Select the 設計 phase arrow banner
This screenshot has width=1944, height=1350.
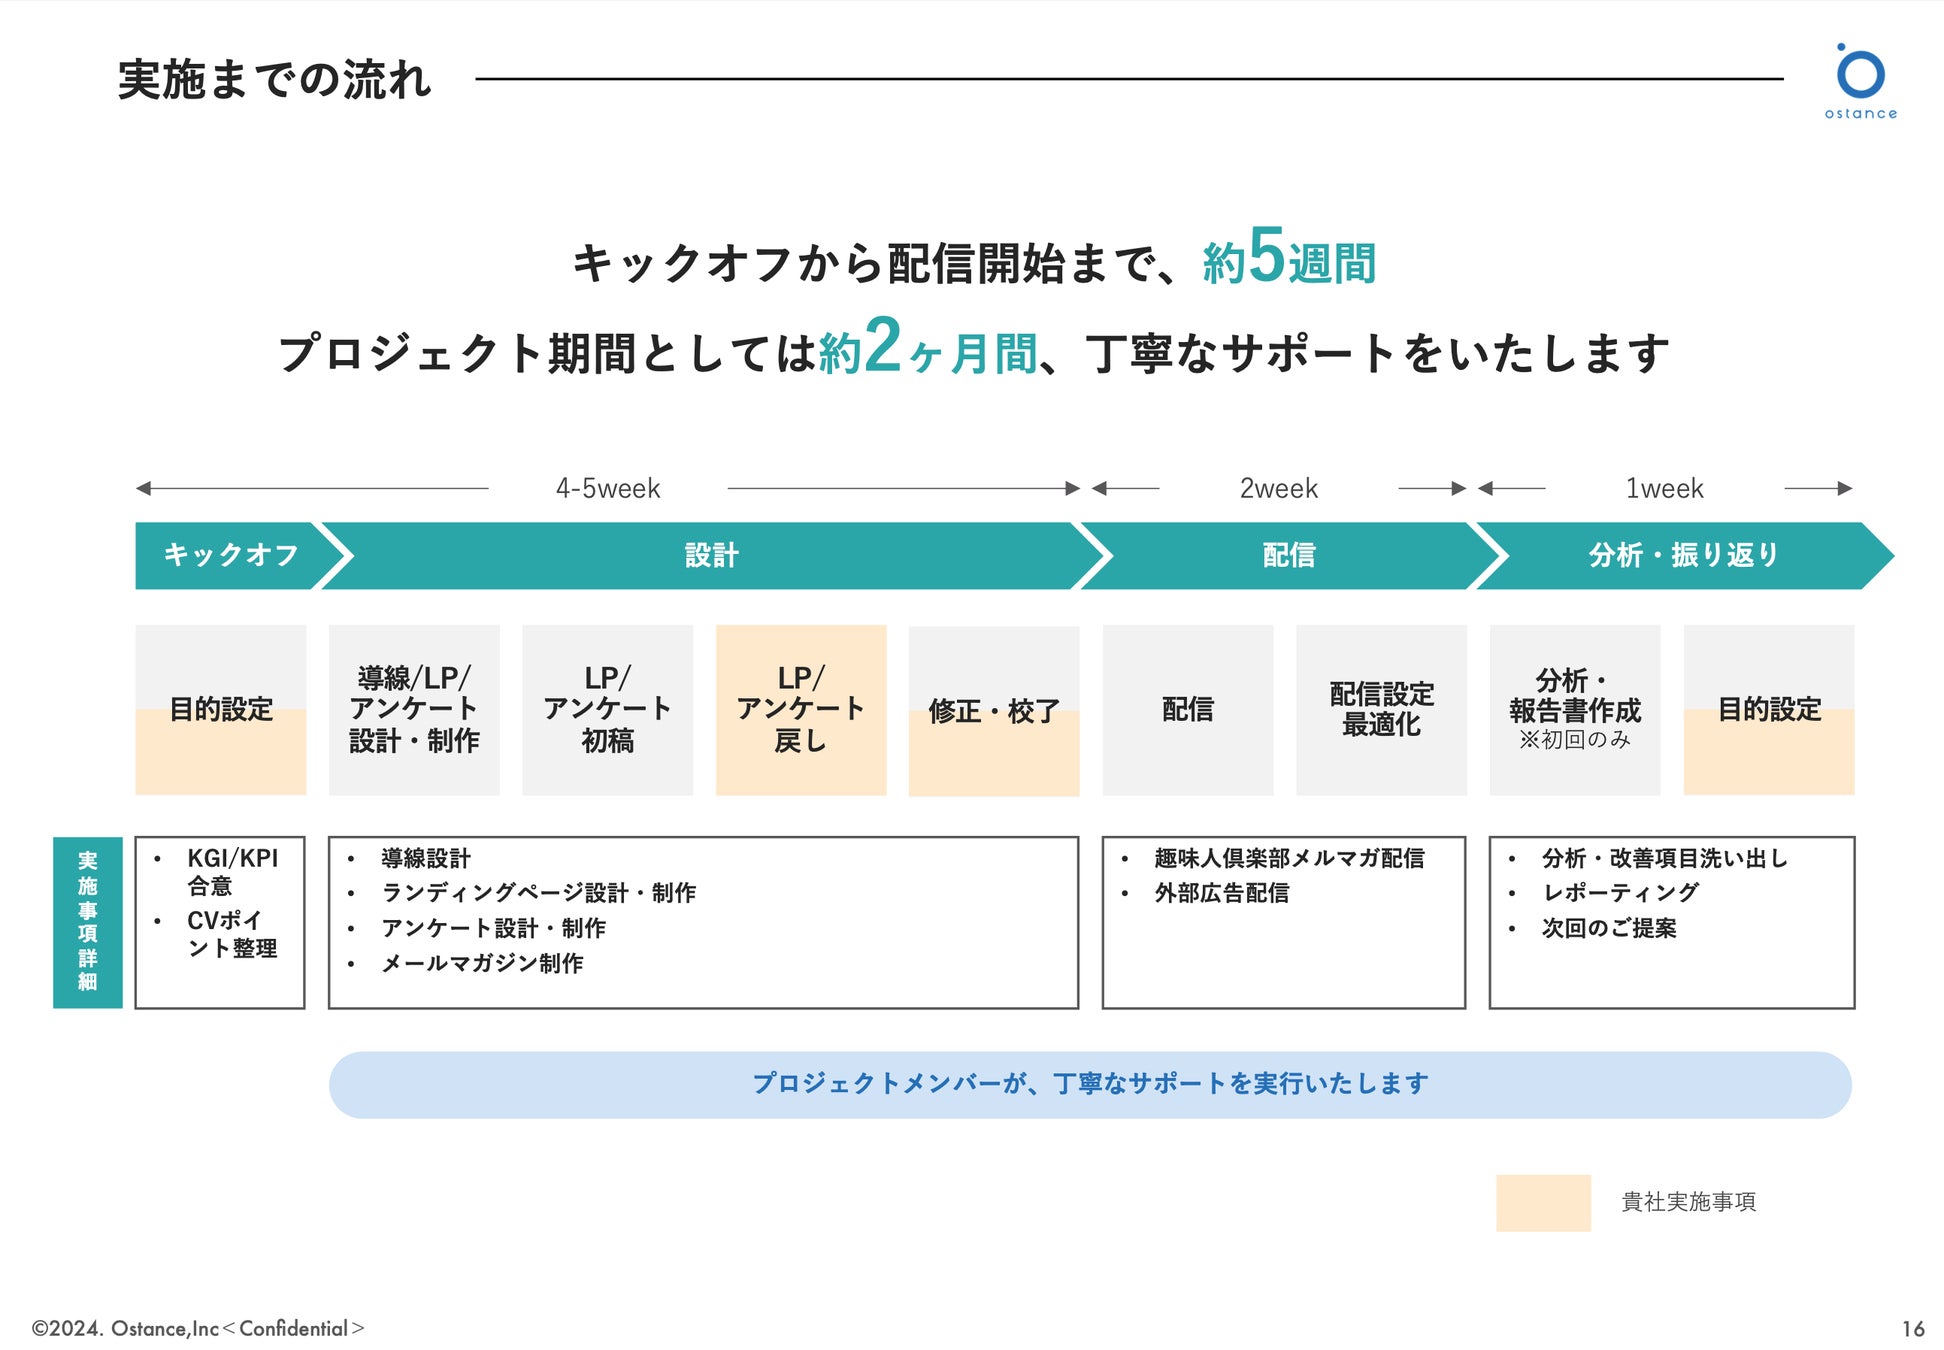711,555
